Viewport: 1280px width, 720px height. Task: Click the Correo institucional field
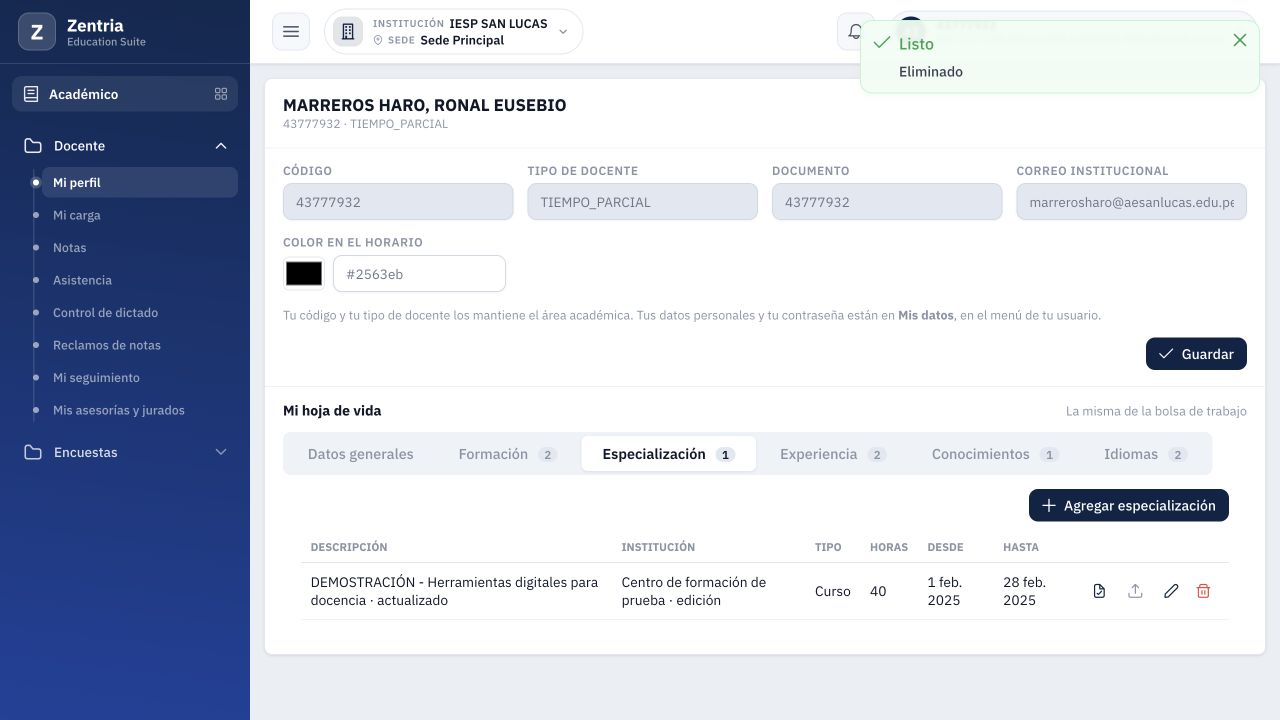tap(1131, 202)
